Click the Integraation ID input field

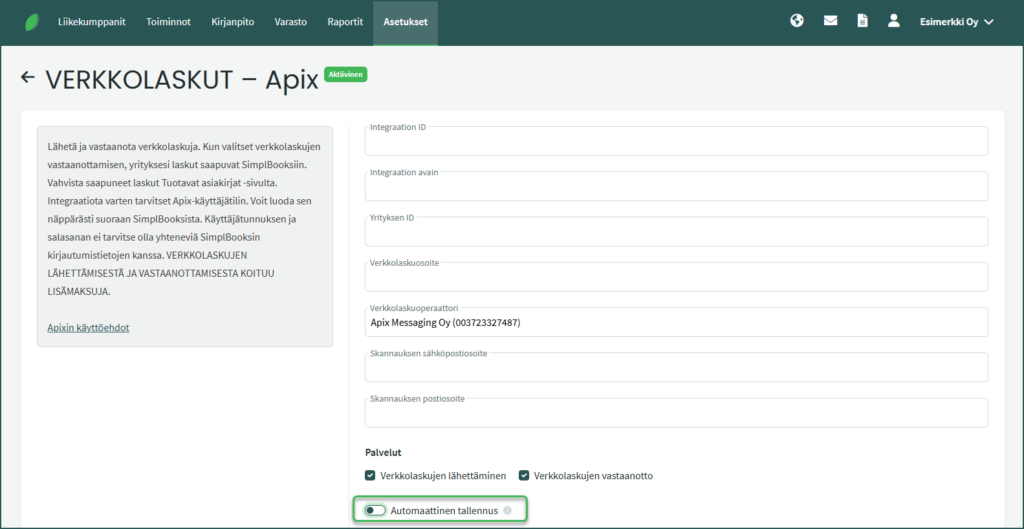pos(676,143)
